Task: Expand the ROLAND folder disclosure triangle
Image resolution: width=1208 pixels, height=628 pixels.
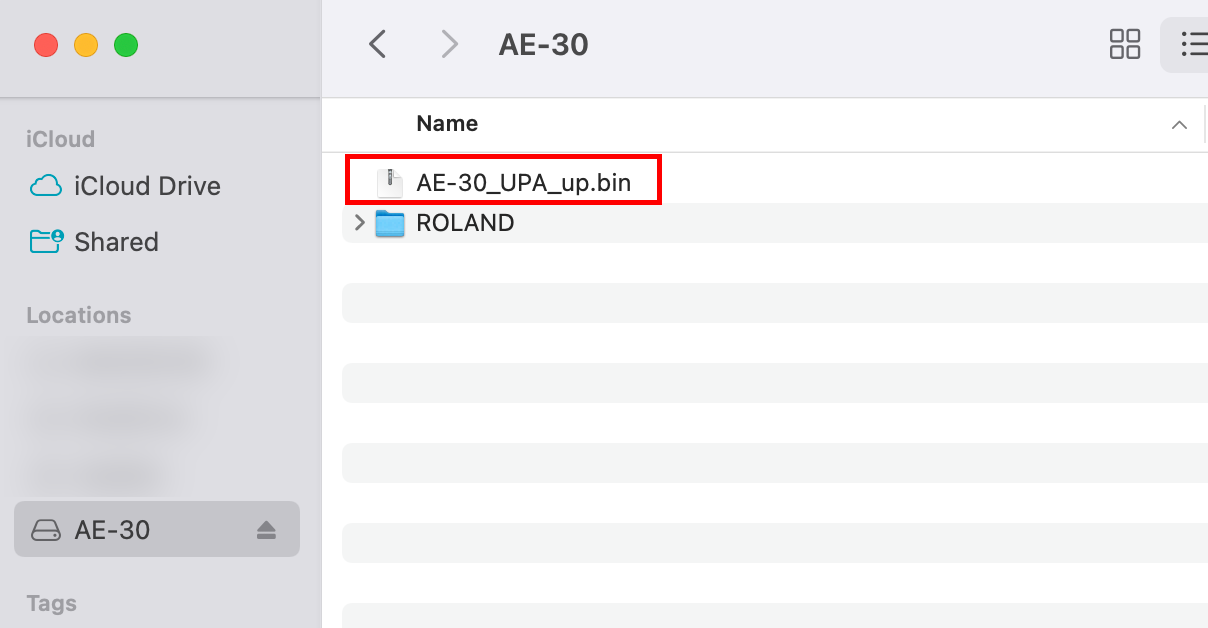Action: point(360,223)
